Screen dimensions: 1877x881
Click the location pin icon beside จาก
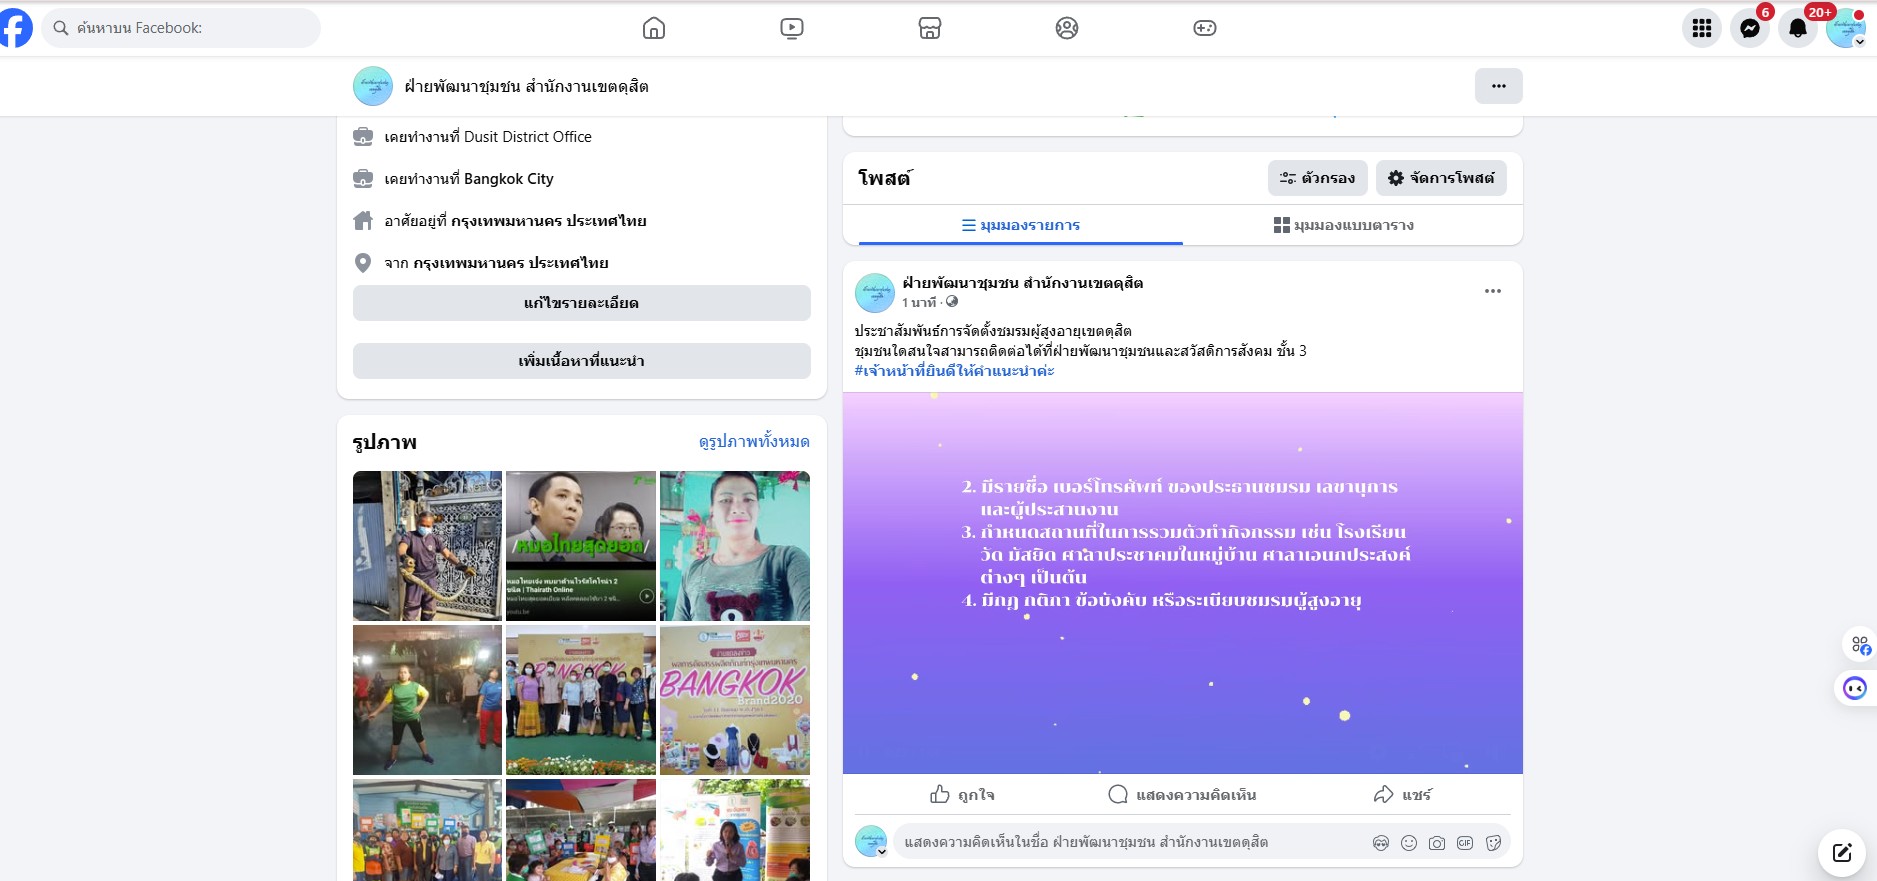pyautogui.click(x=363, y=263)
